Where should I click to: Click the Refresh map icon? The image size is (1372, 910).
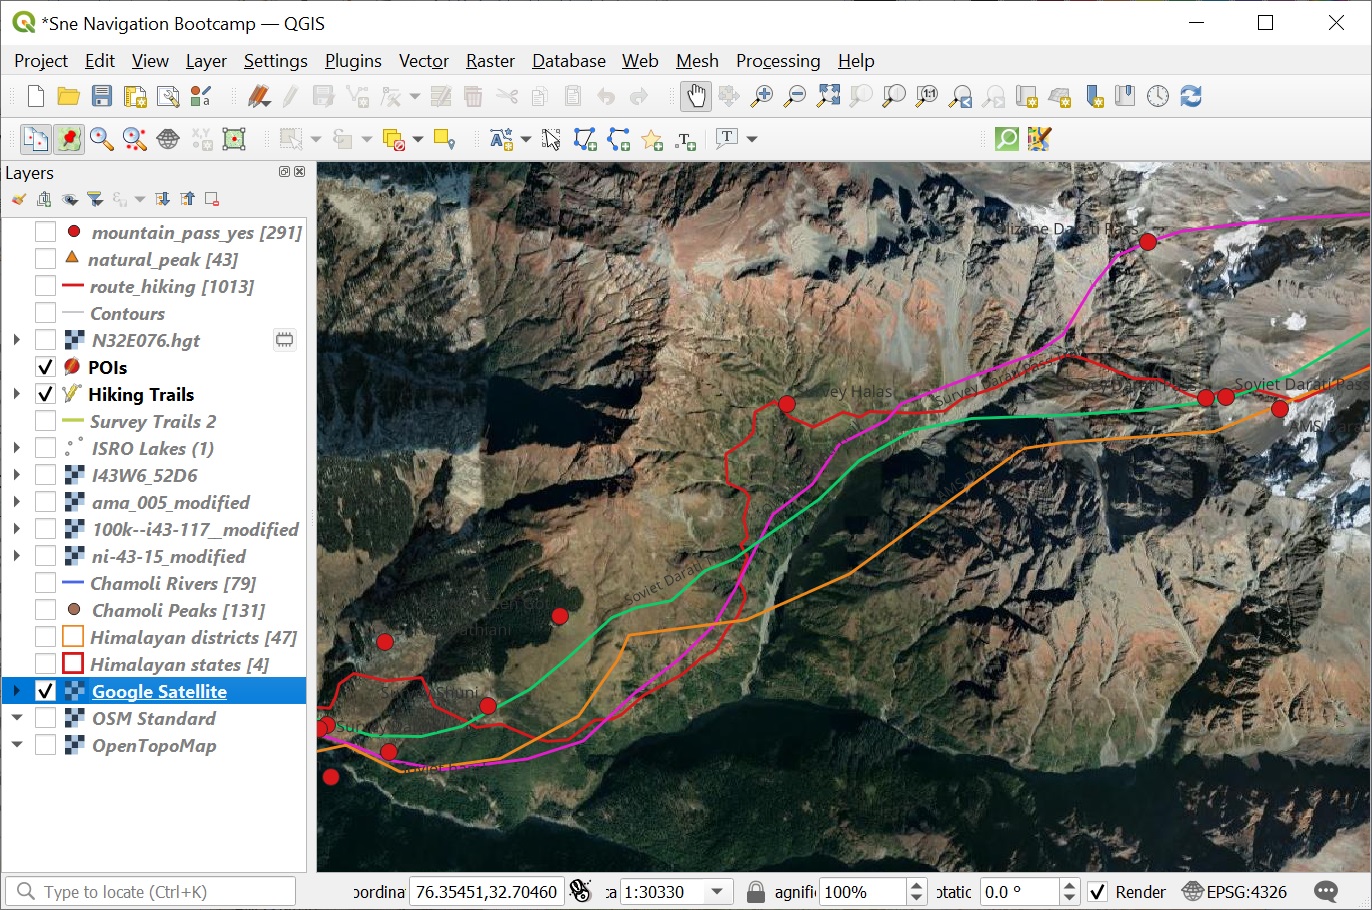(x=1190, y=96)
